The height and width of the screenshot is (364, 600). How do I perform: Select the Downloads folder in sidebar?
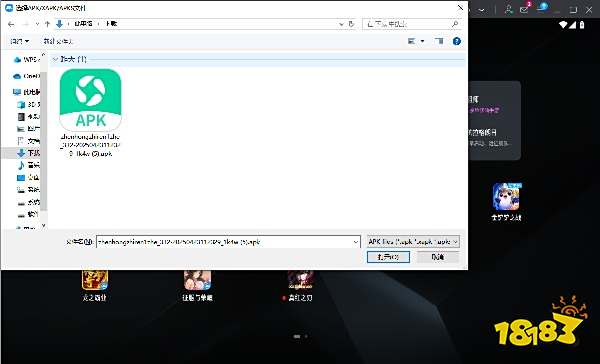28,153
